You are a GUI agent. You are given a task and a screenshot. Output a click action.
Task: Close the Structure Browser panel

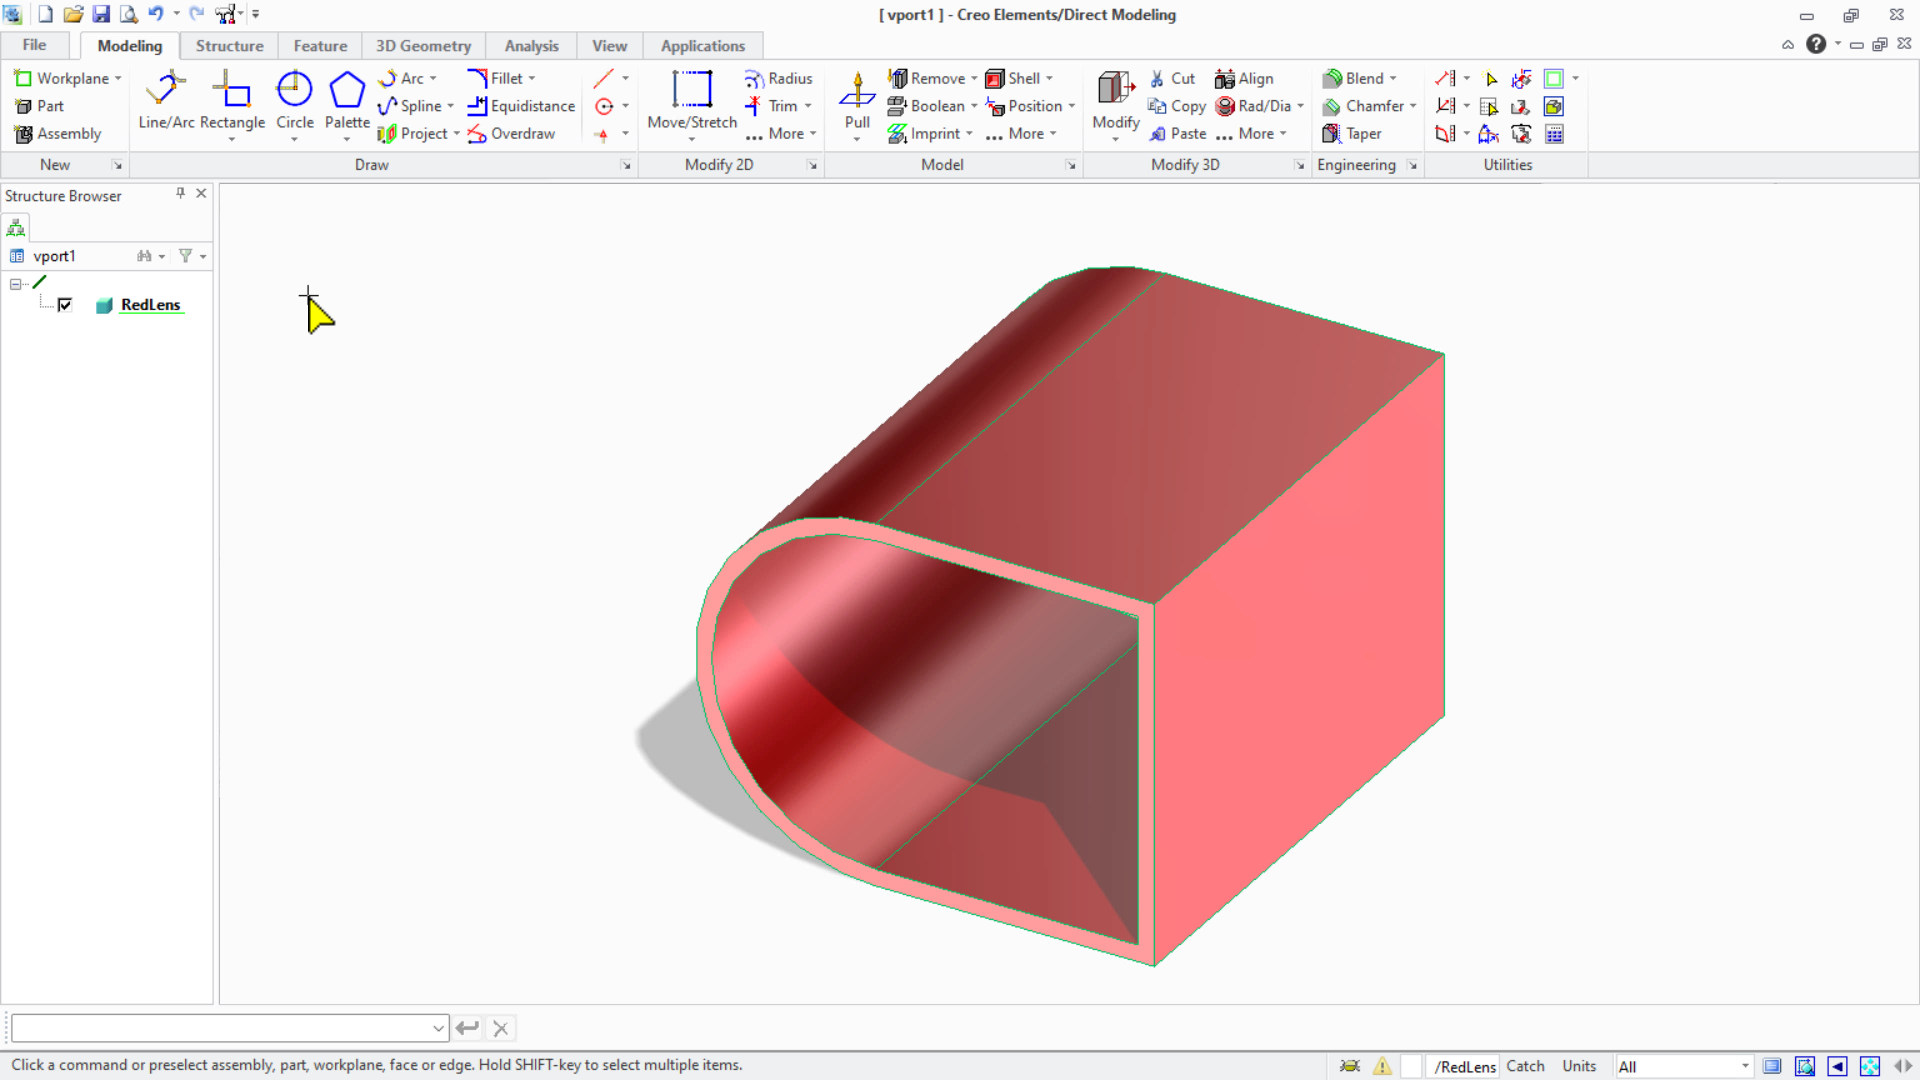pos(201,193)
